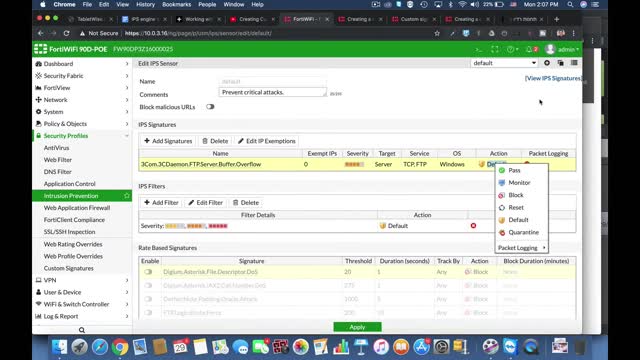Open the admin user menu

(563, 49)
